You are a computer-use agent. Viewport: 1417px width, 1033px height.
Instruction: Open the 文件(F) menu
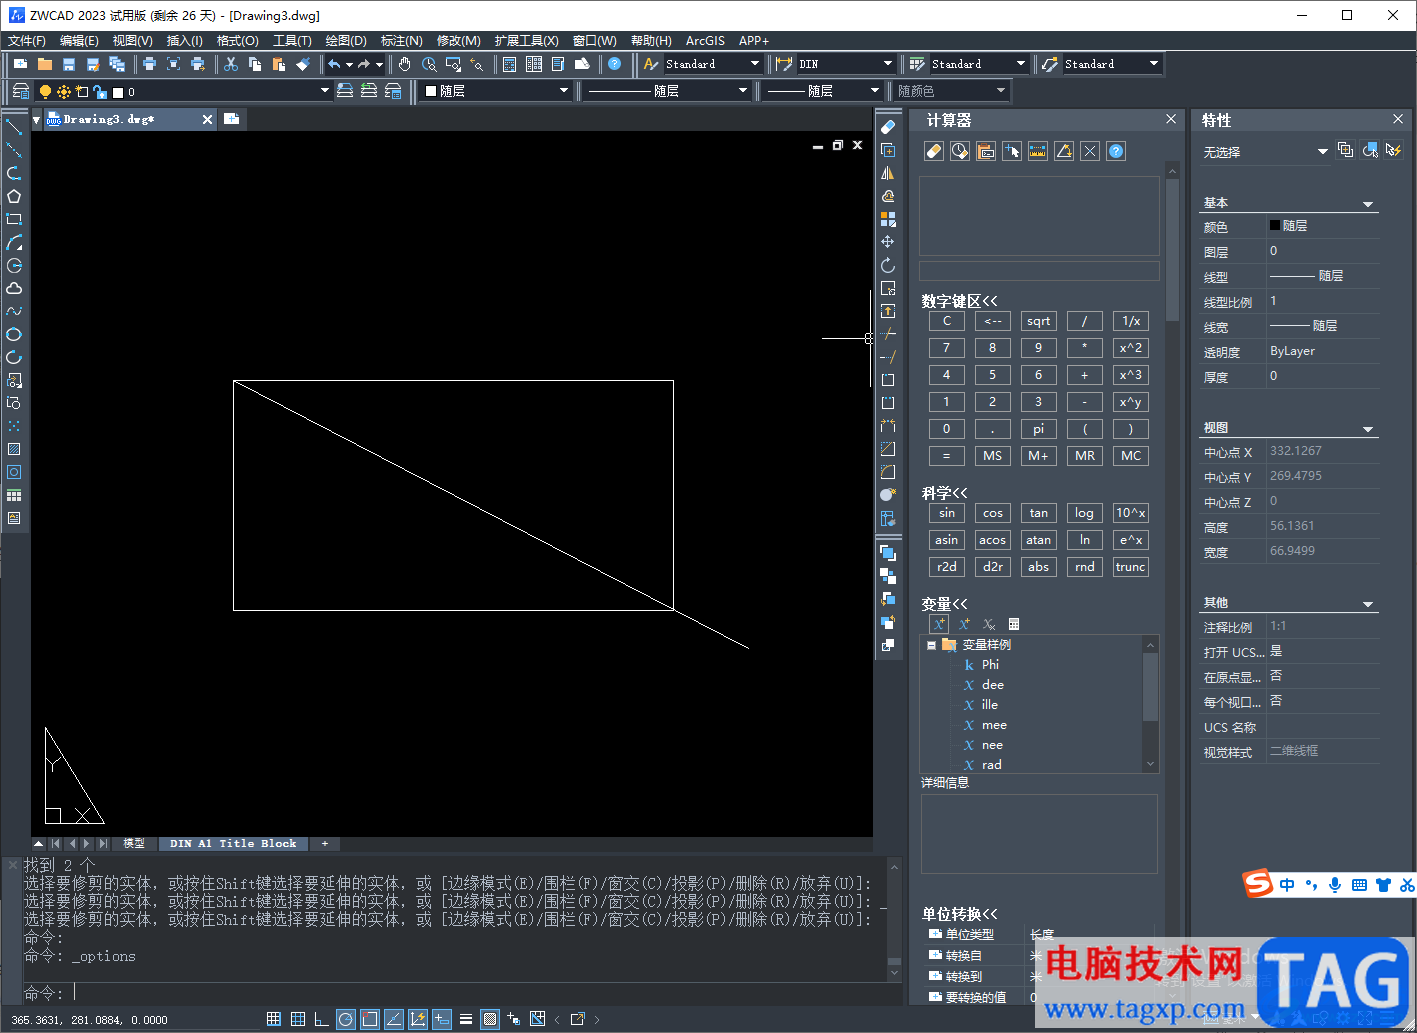coord(27,41)
